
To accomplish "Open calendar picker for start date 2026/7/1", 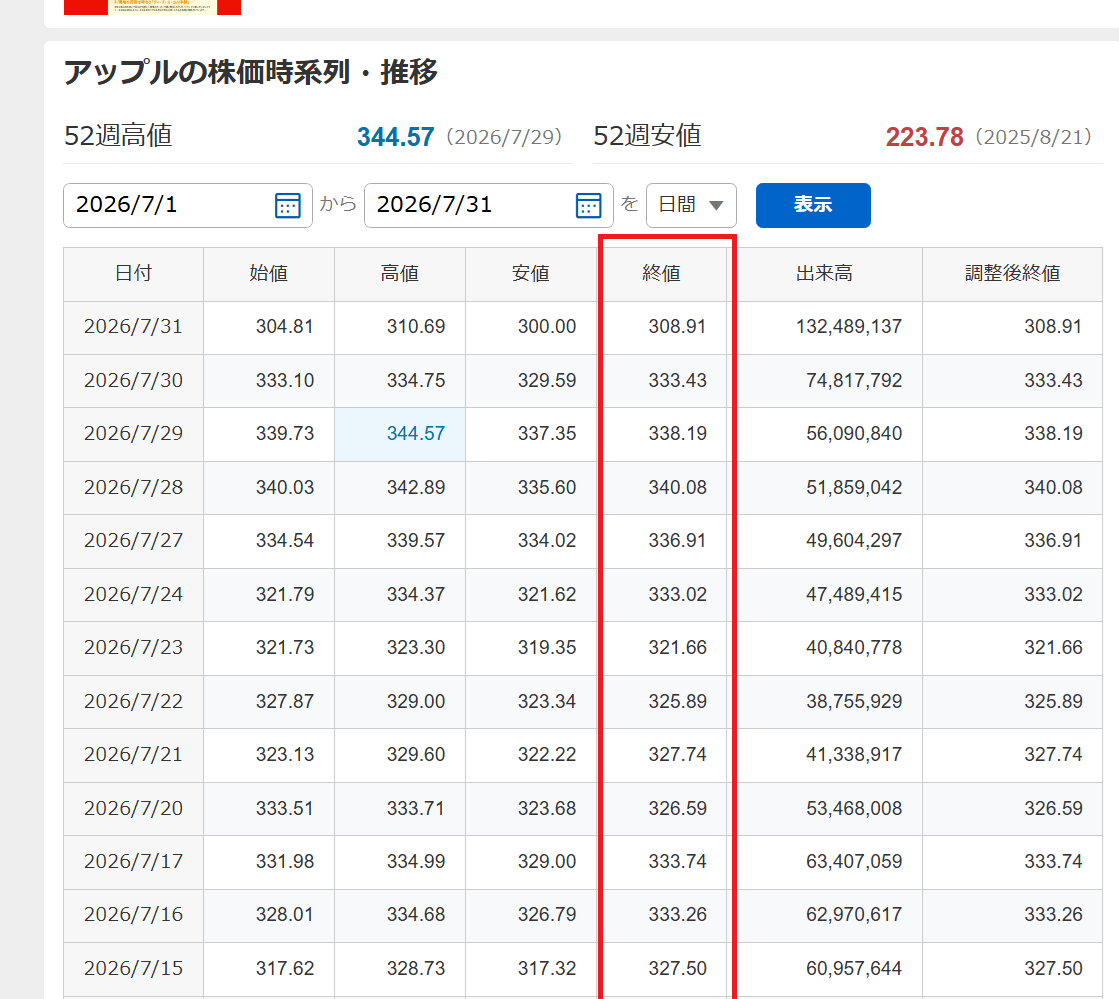I will [x=288, y=206].
